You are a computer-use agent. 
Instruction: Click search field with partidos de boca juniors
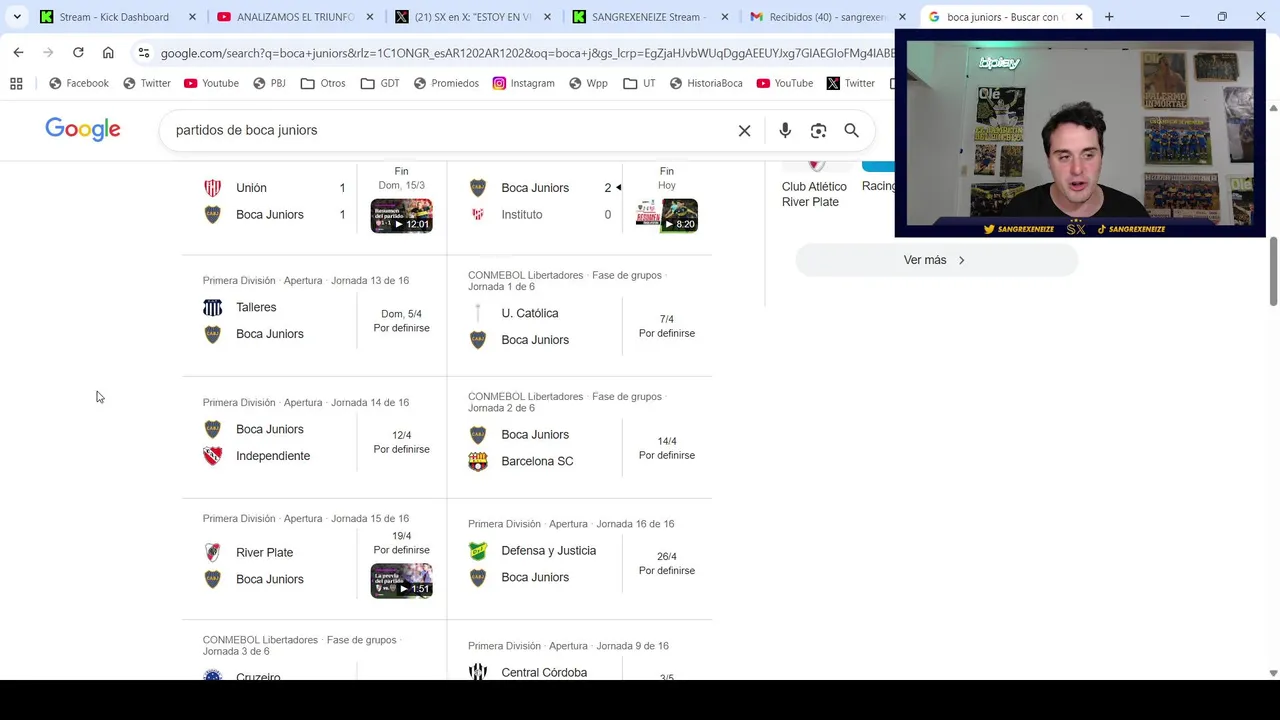click(450, 130)
